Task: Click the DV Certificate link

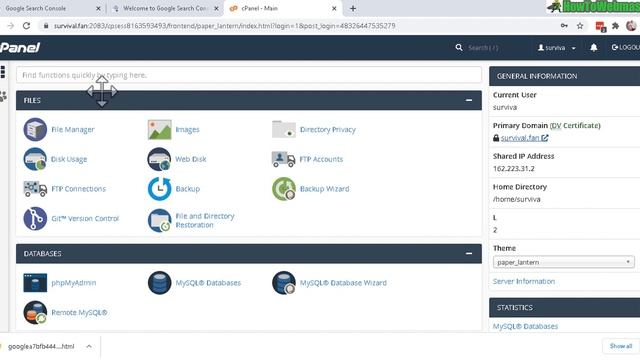Action: coord(575,125)
